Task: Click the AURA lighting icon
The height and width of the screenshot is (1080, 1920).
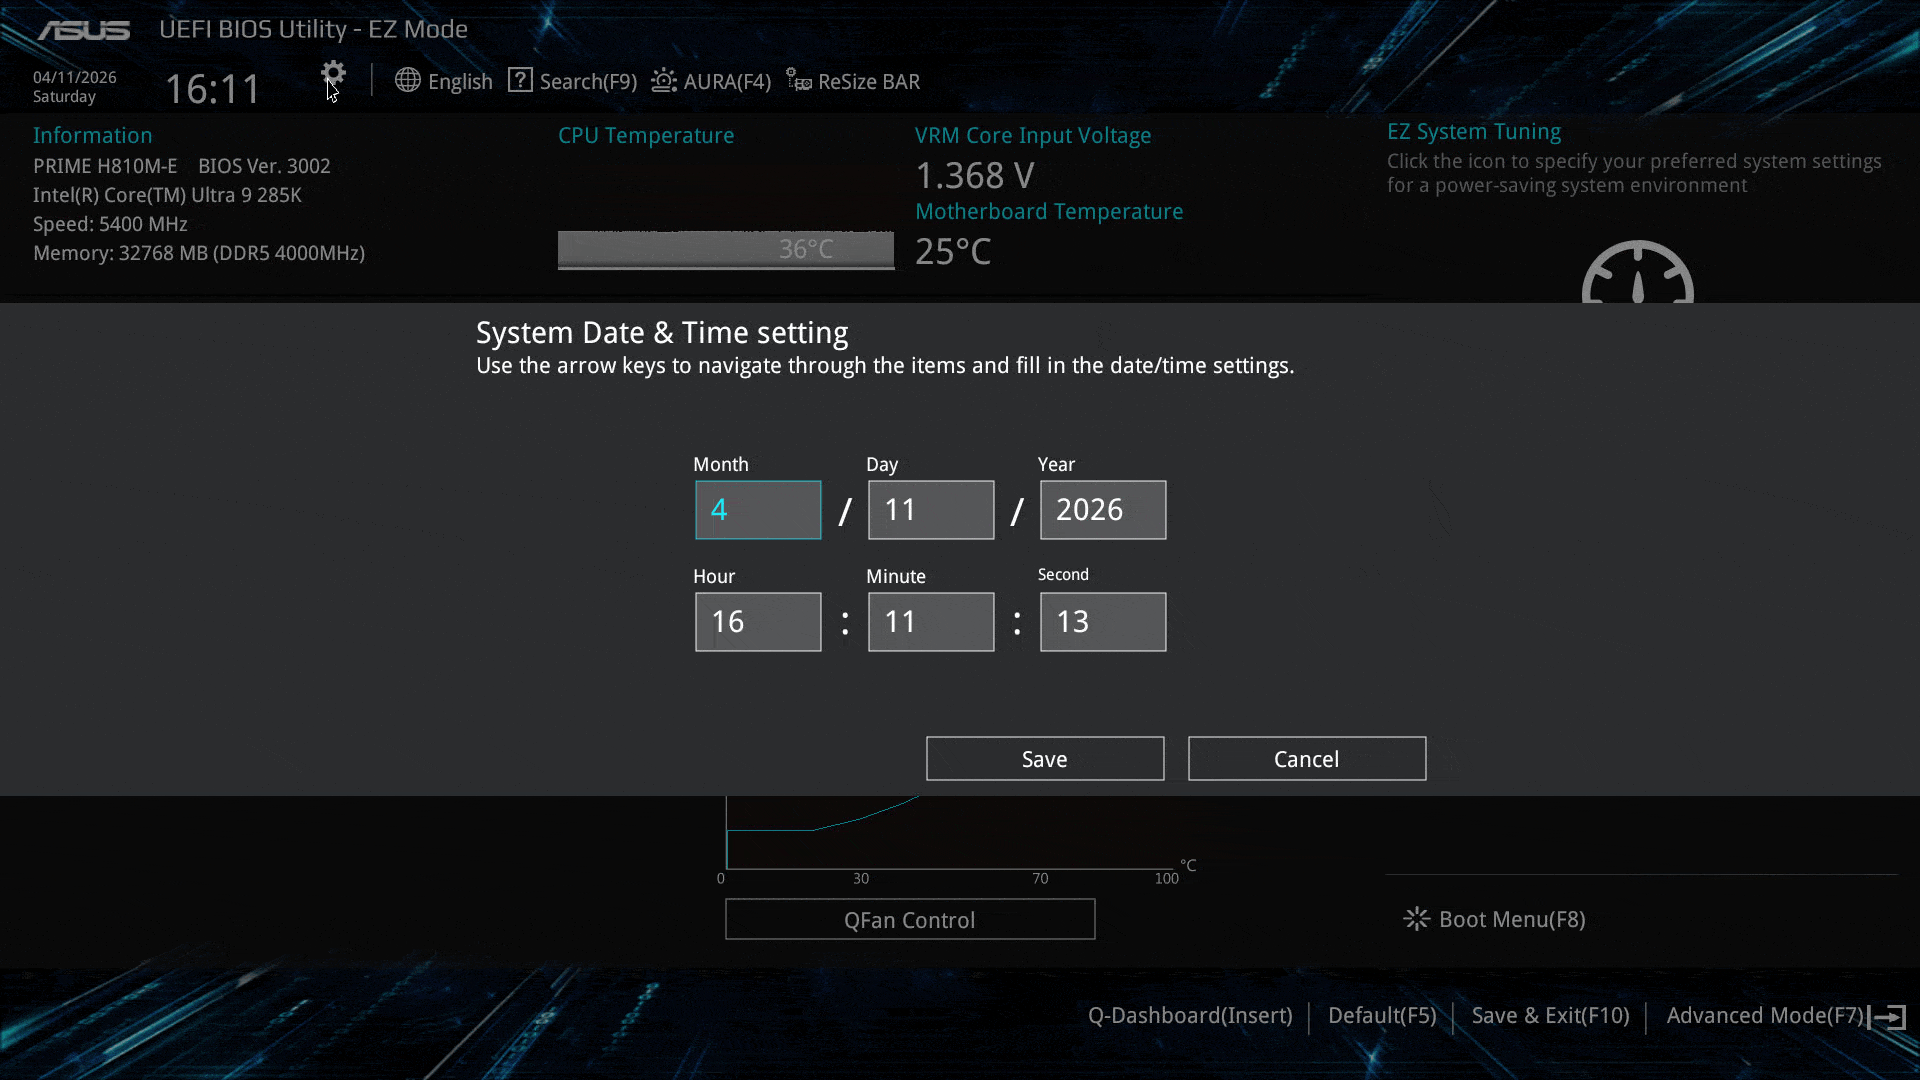Action: (664, 80)
